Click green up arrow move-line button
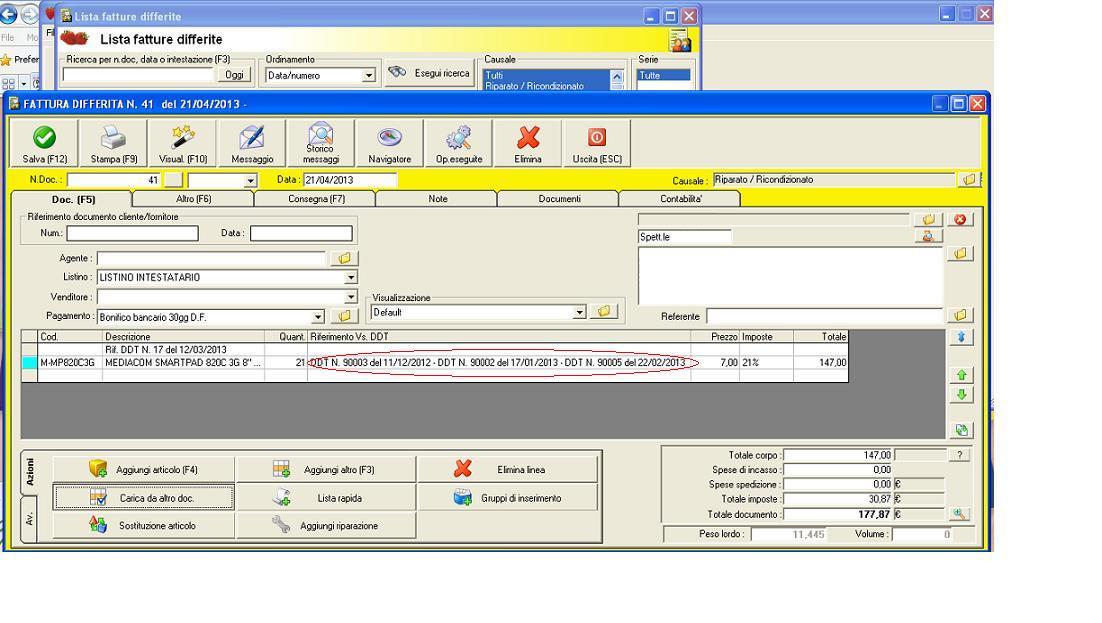Viewport: 1102px width, 623px height. [x=961, y=375]
